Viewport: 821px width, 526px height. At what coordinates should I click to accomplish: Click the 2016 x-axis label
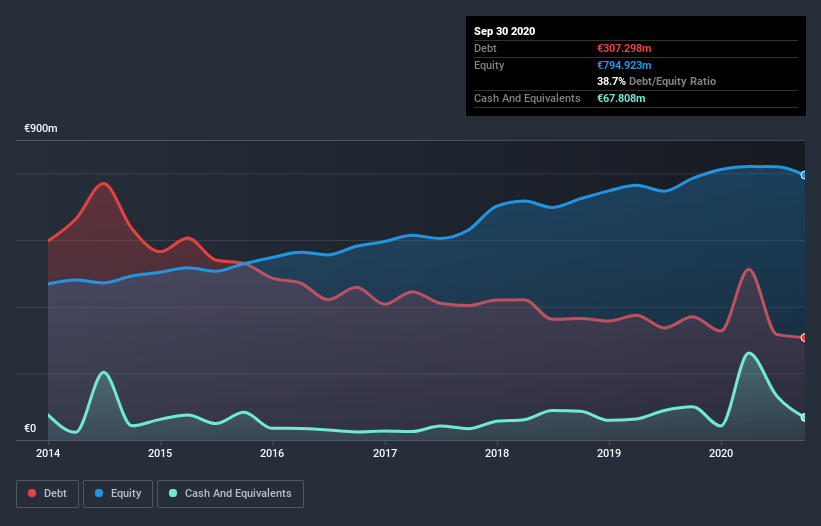272,453
